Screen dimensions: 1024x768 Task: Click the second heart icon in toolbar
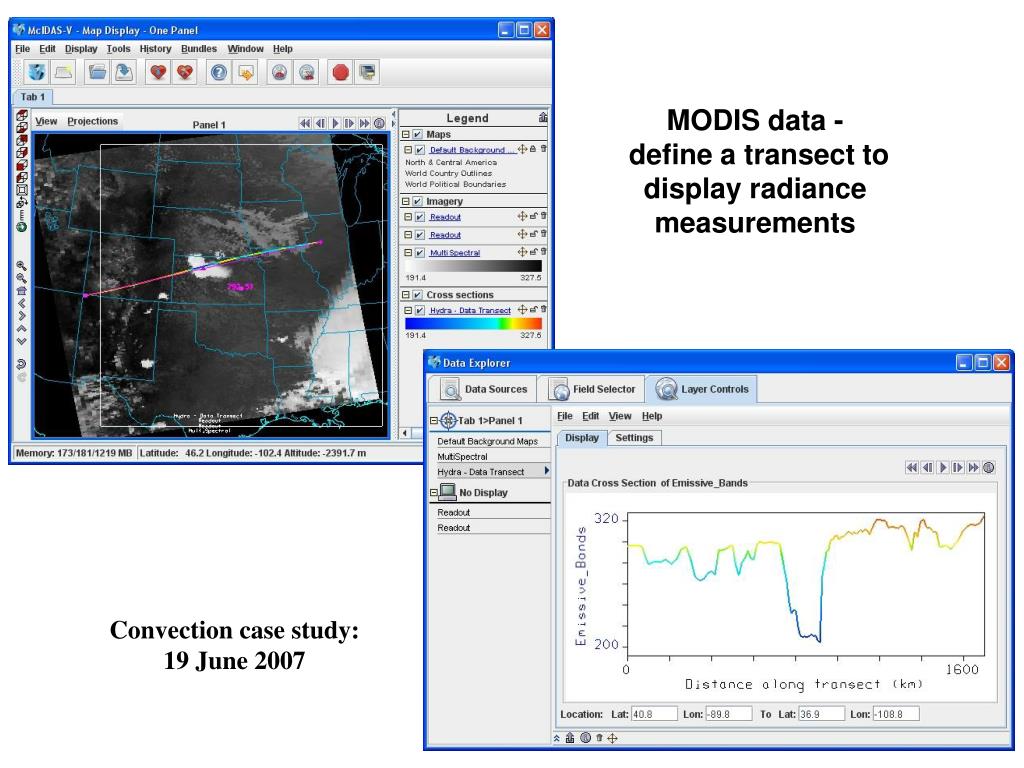point(185,72)
